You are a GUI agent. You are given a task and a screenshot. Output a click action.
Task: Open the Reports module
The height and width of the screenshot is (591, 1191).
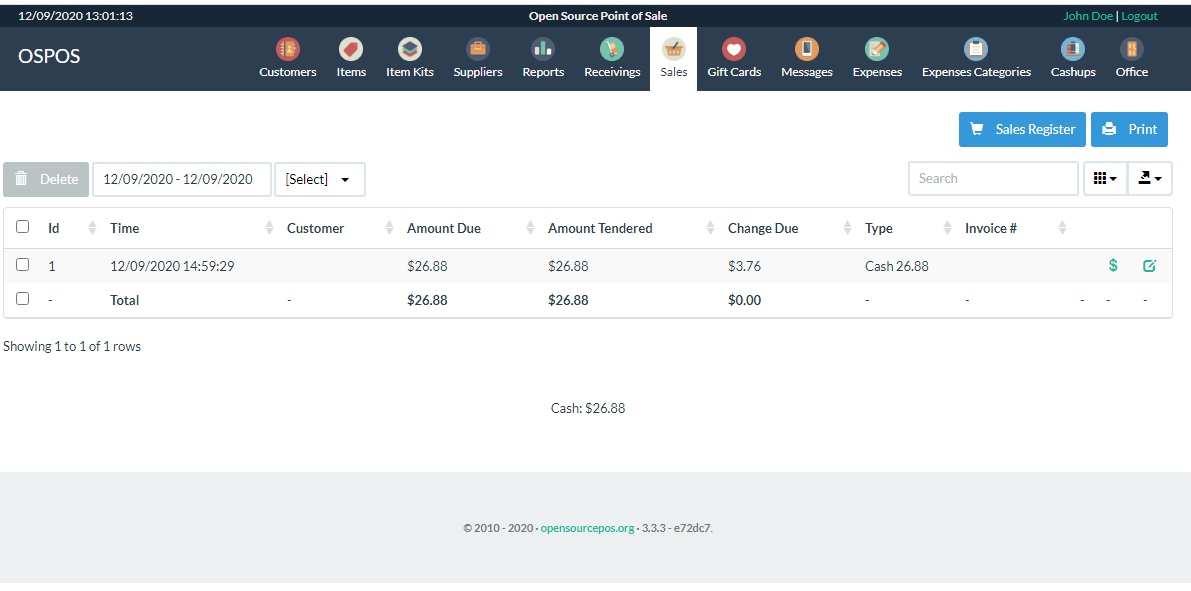pyautogui.click(x=543, y=58)
